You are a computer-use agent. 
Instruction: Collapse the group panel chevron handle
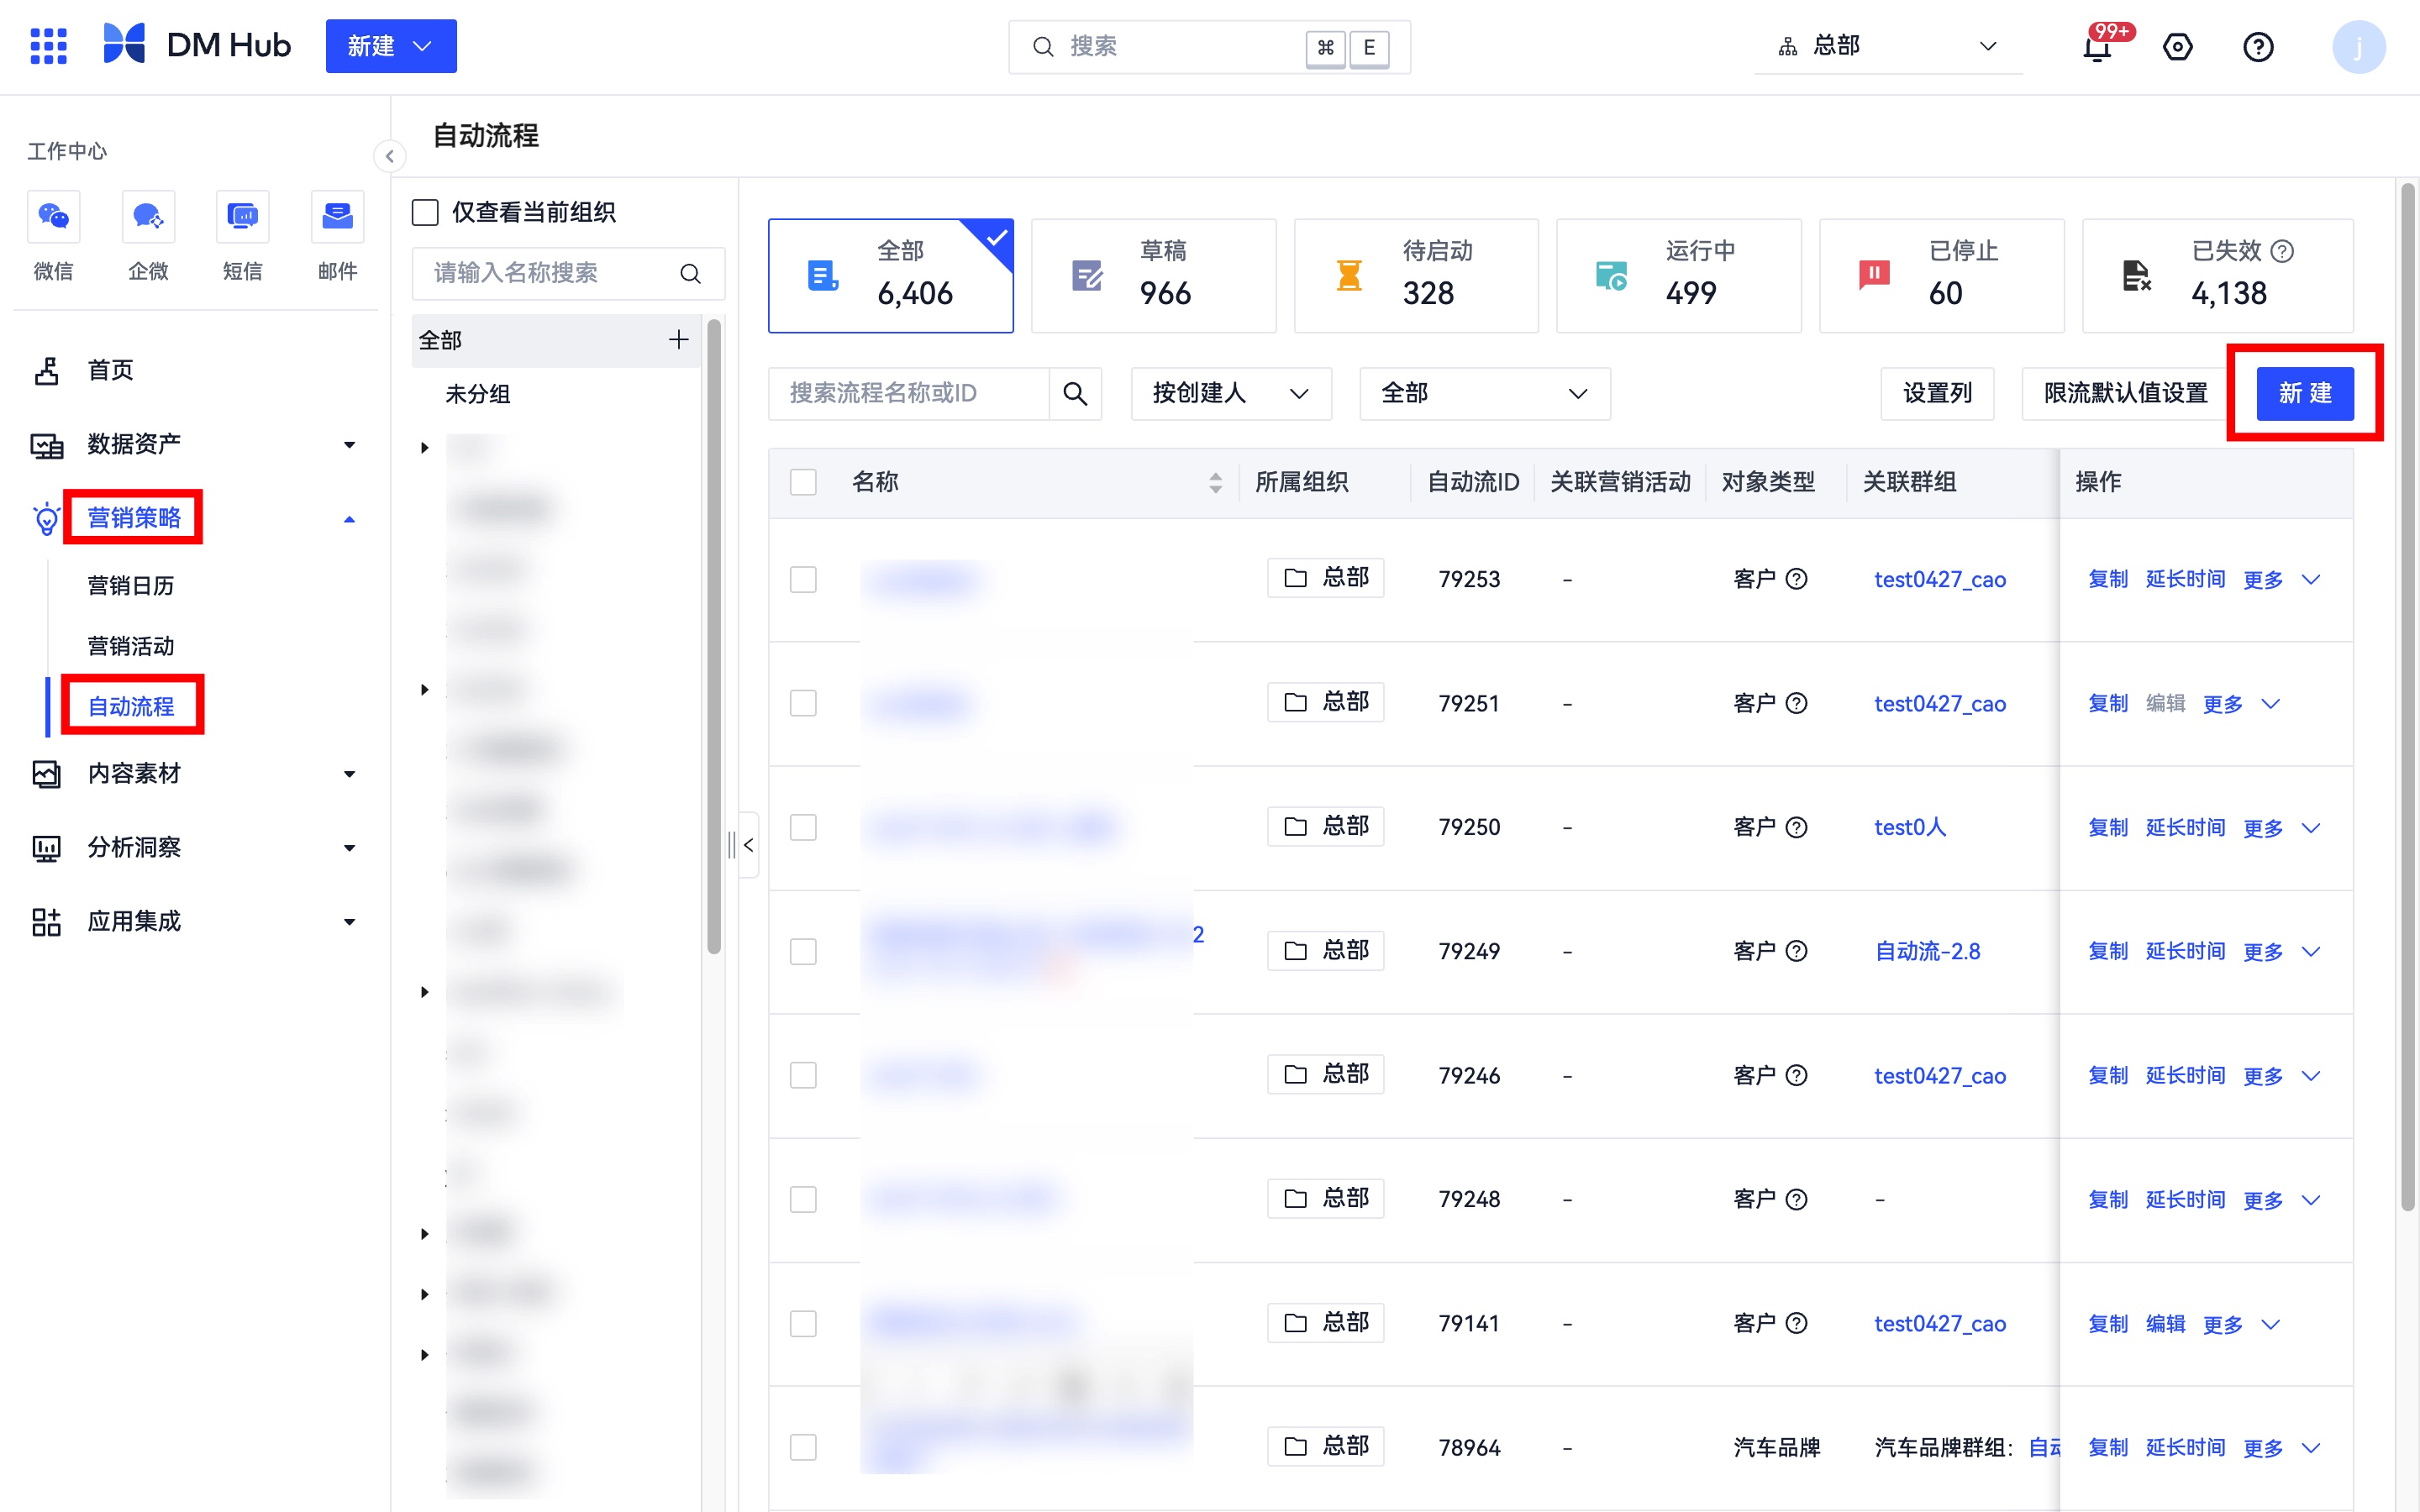tap(748, 845)
